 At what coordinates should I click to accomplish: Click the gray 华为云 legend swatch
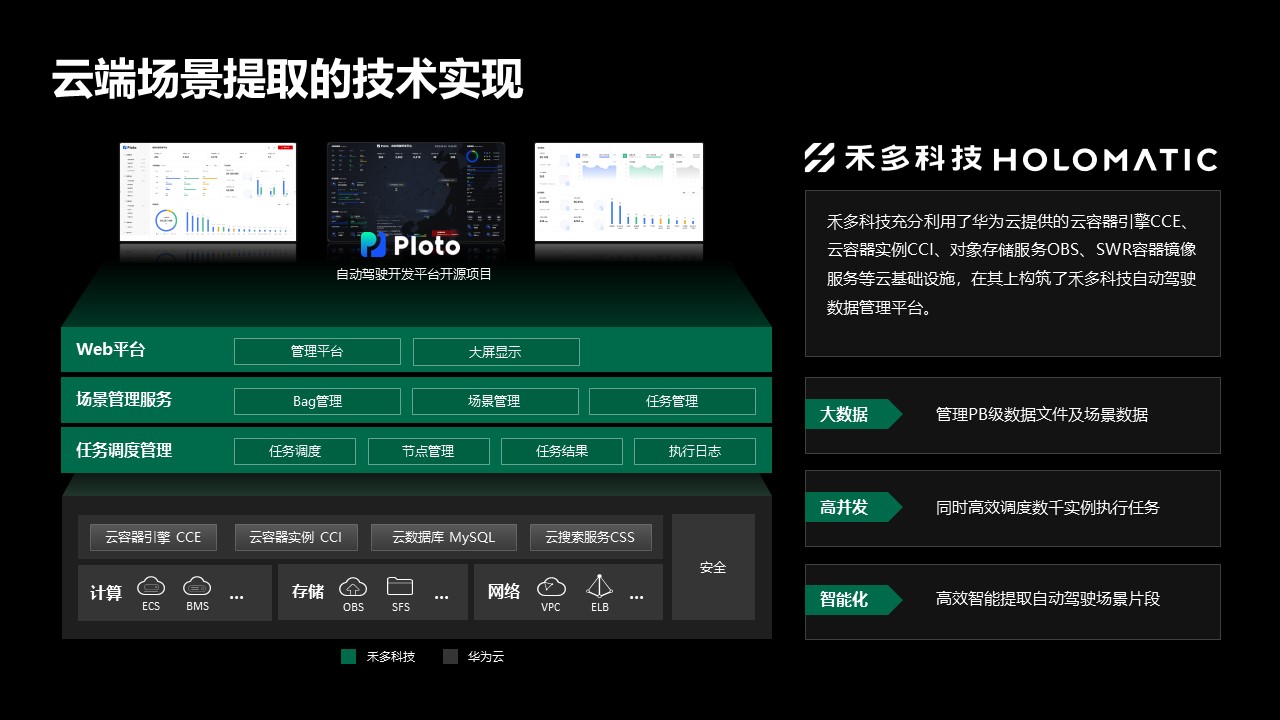(450, 657)
